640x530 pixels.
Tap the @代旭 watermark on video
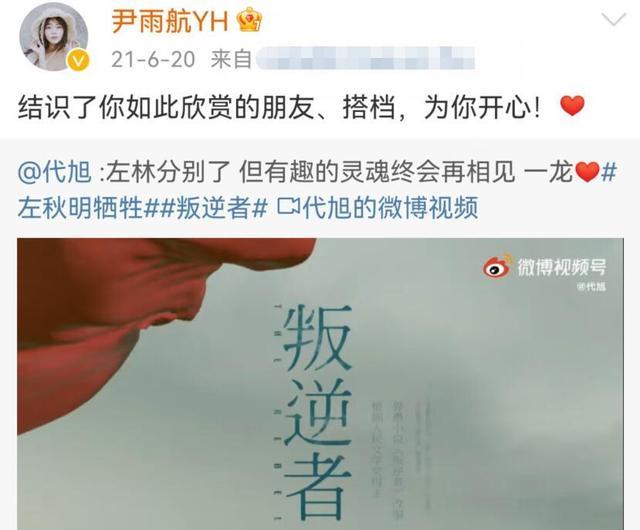point(591,287)
